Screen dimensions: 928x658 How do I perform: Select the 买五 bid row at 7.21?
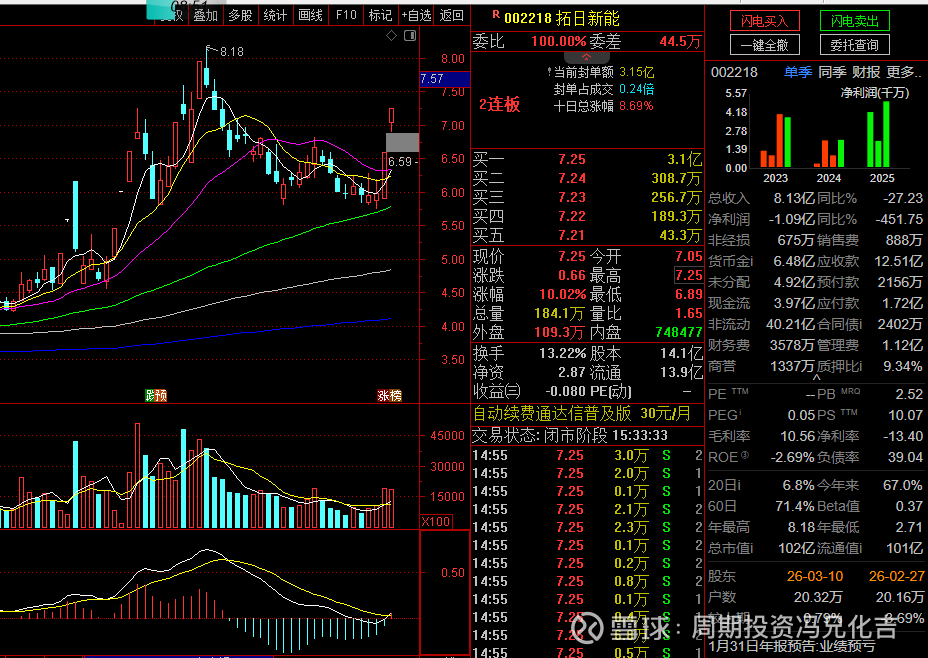588,235
